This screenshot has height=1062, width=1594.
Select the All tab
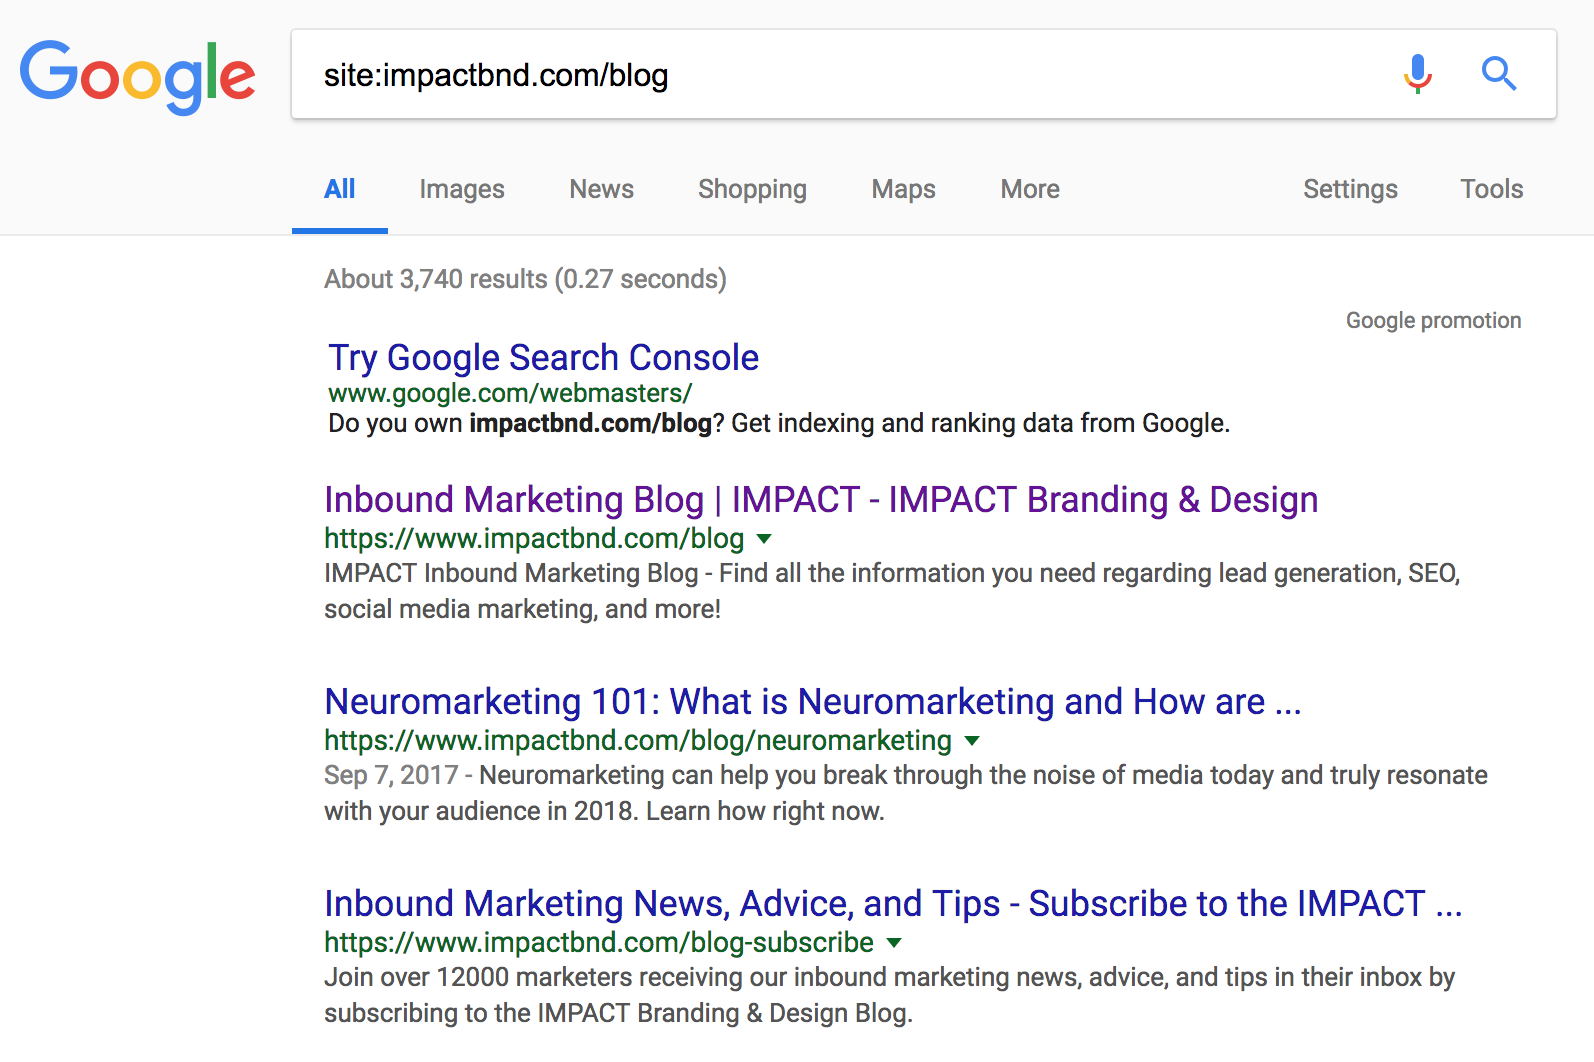(x=340, y=189)
